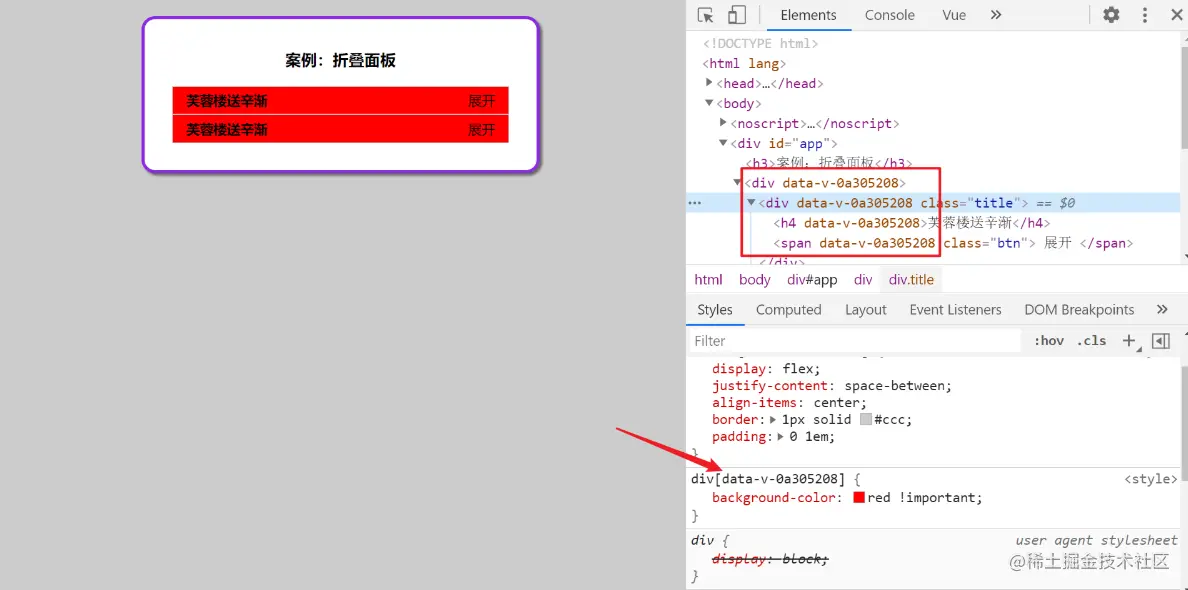This screenshot has width=1188, height=590.
Task: Open the Event Listeners tab
Action: click(955, 310)
